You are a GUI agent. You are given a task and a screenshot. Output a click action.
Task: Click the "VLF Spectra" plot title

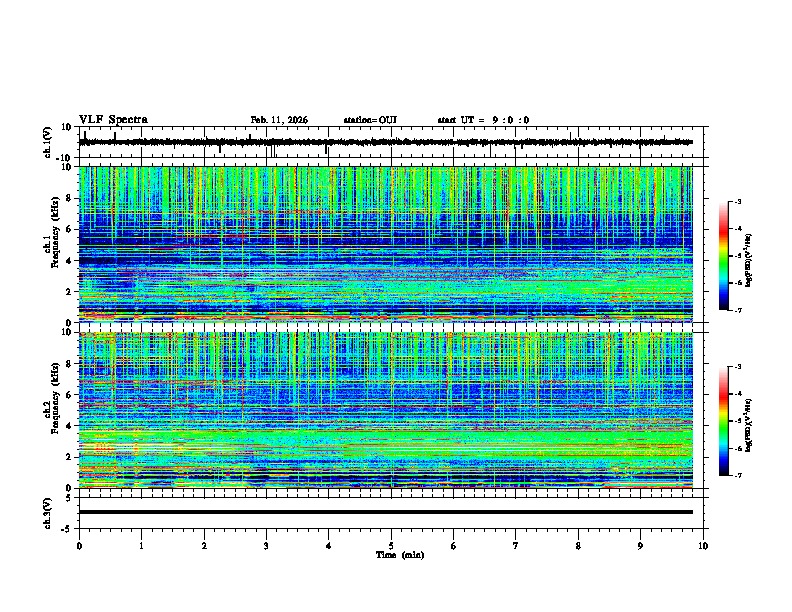(x=113, y=120)
